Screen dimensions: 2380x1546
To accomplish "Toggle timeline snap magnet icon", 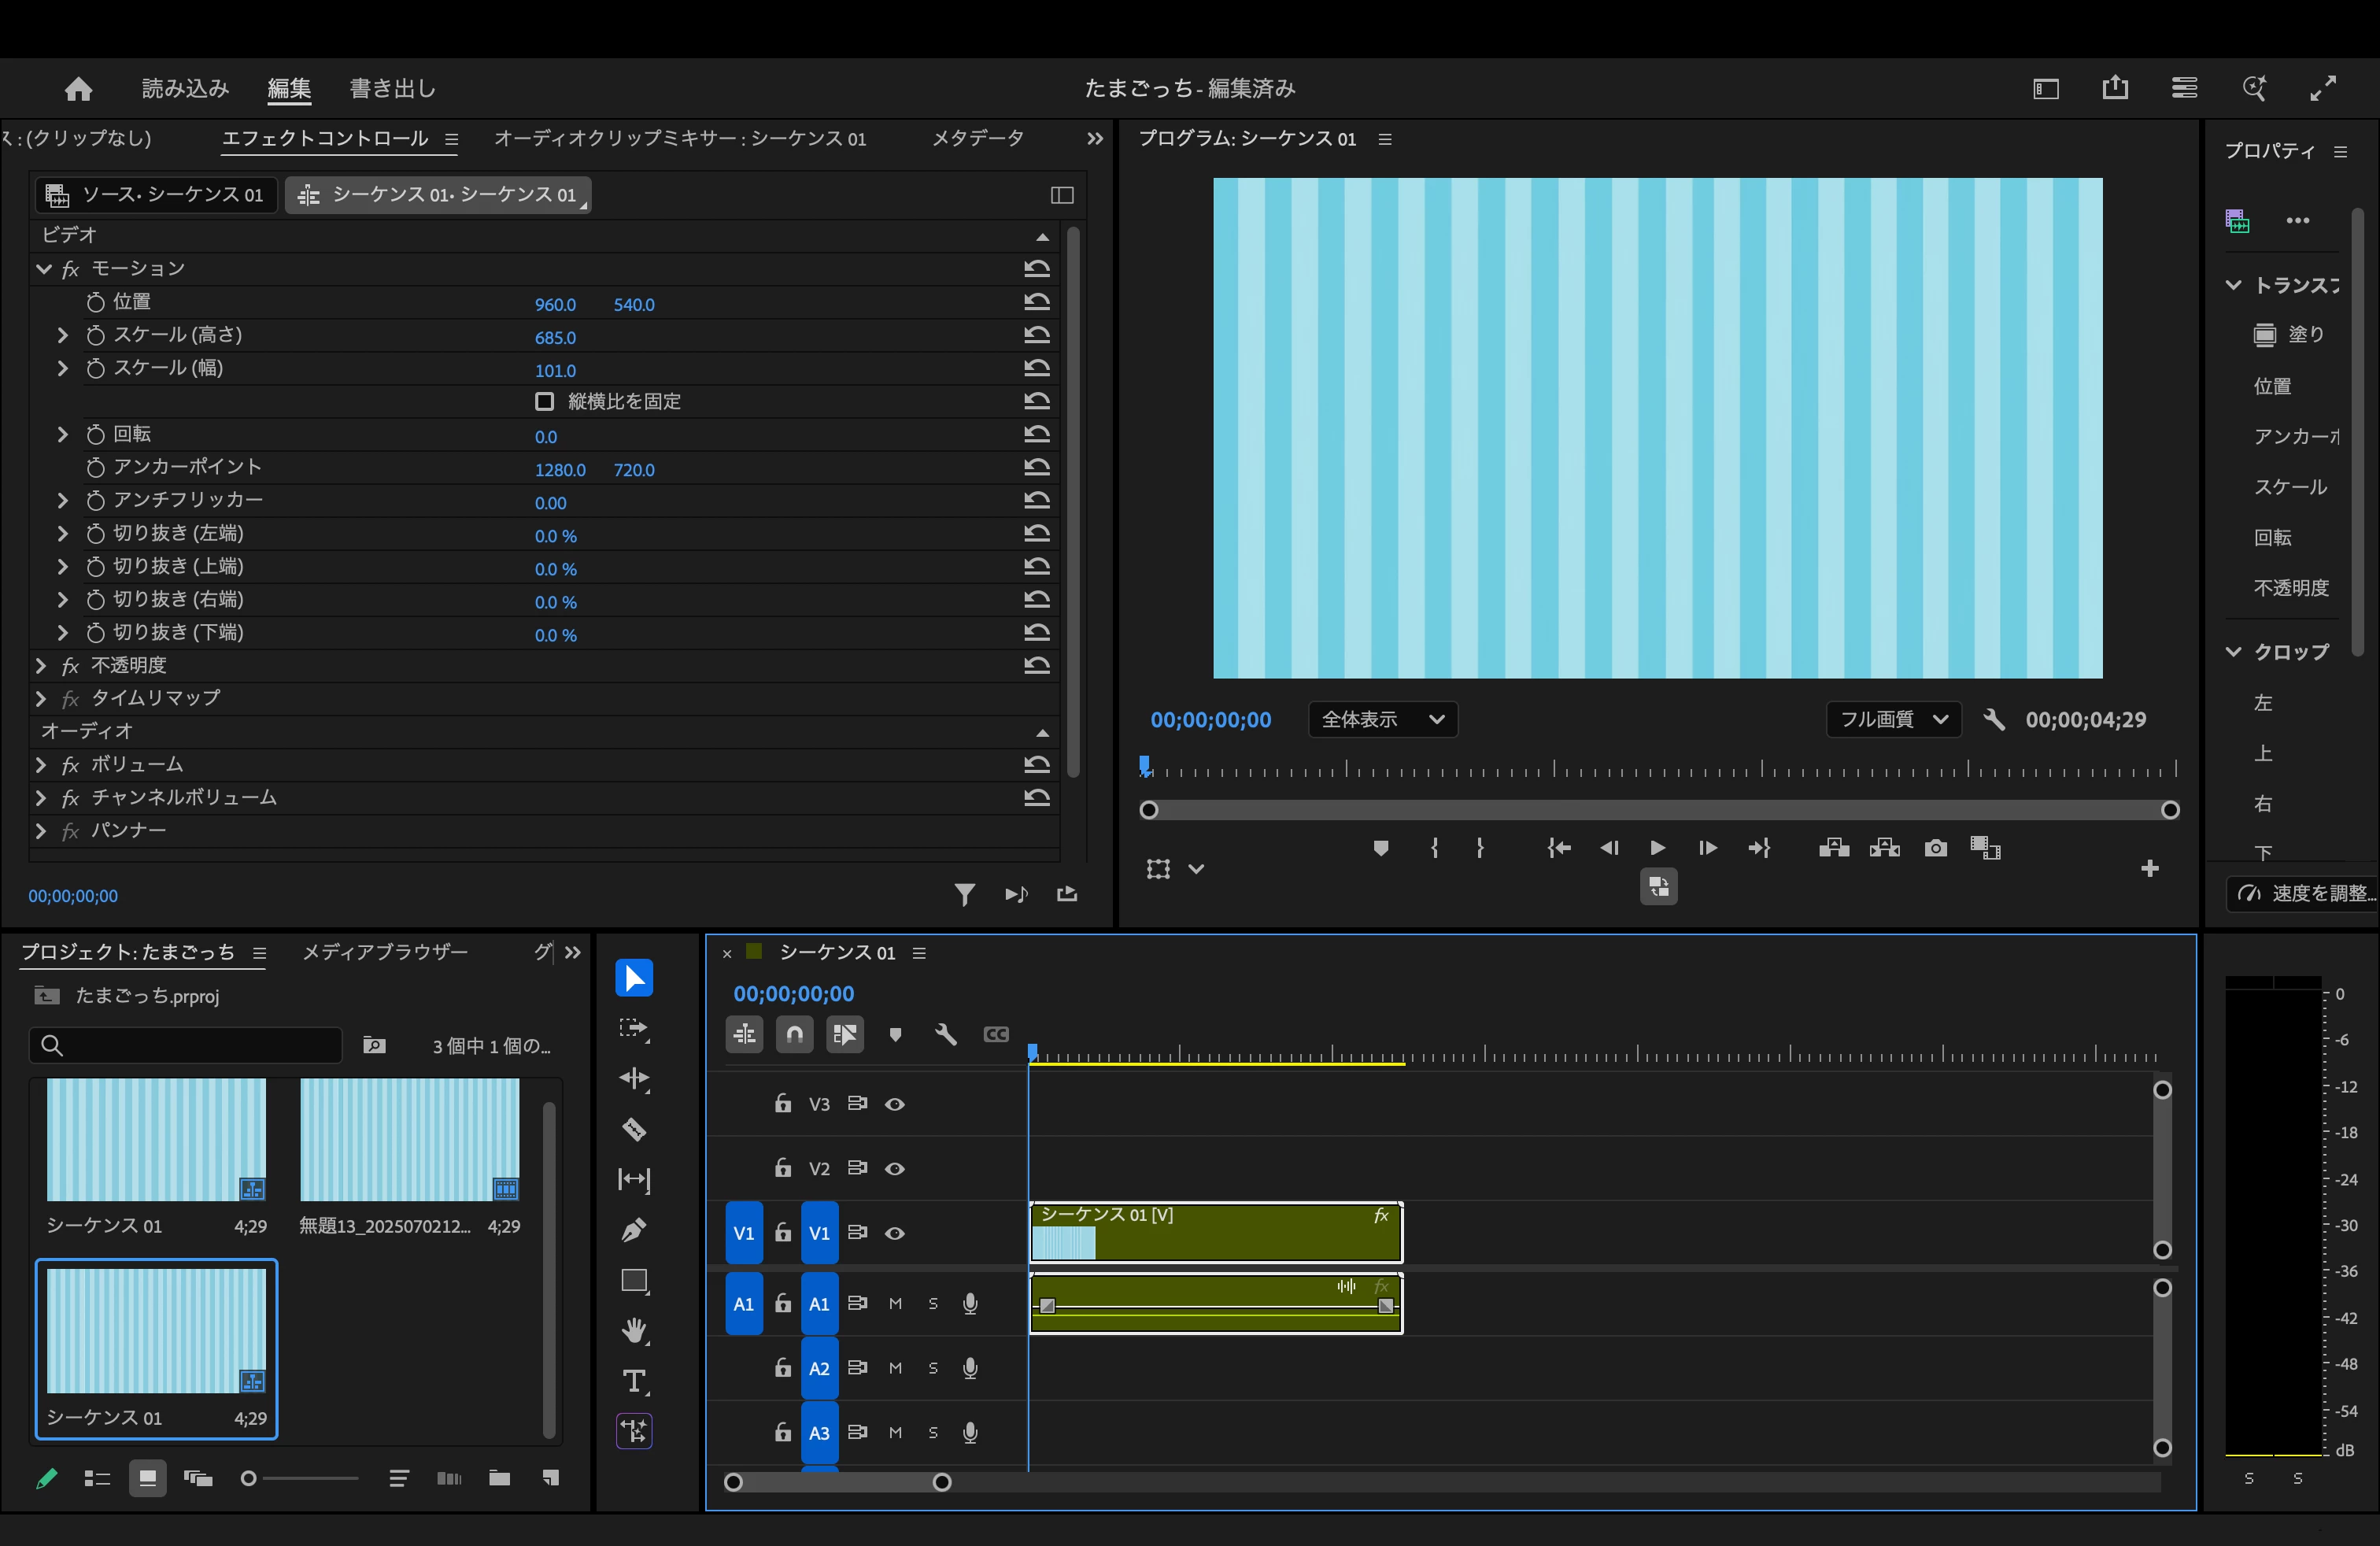I will point(794,1034).
